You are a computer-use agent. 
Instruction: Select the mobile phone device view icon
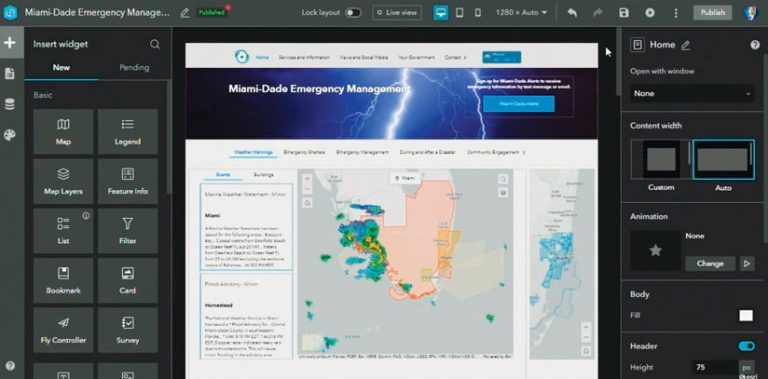(x=478, y=13)
